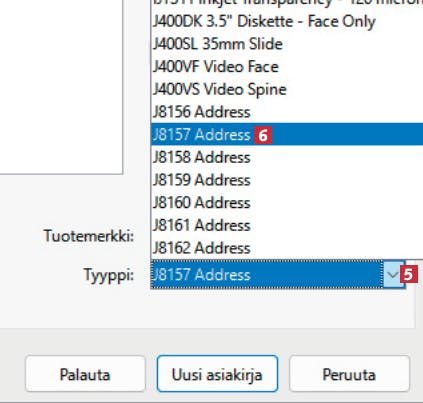Viewport: 423px width, 403px height.
Task: Select J400VS Video Spine label type
Action: pyautogui.click(x=287, y=89)
